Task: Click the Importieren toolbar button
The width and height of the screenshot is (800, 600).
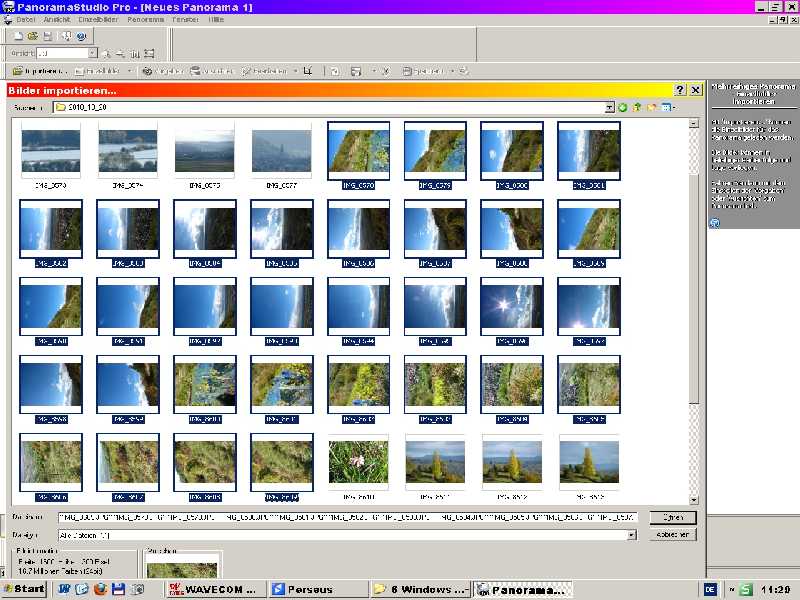Action: [40, 71]
